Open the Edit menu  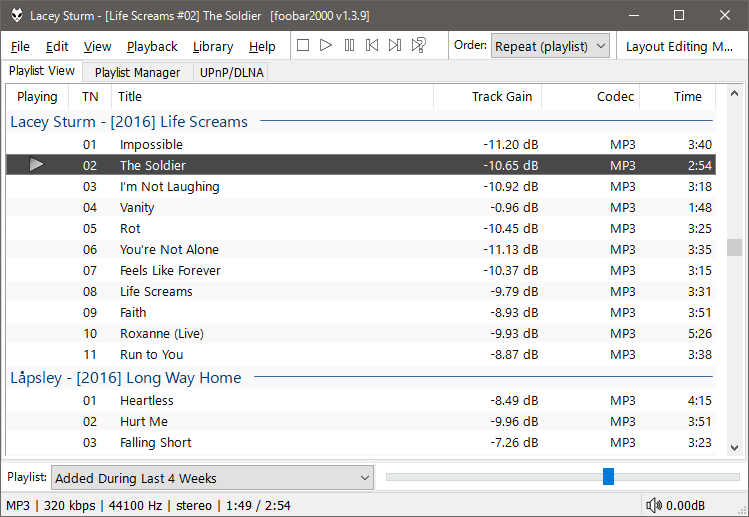(x=57, y=46)
